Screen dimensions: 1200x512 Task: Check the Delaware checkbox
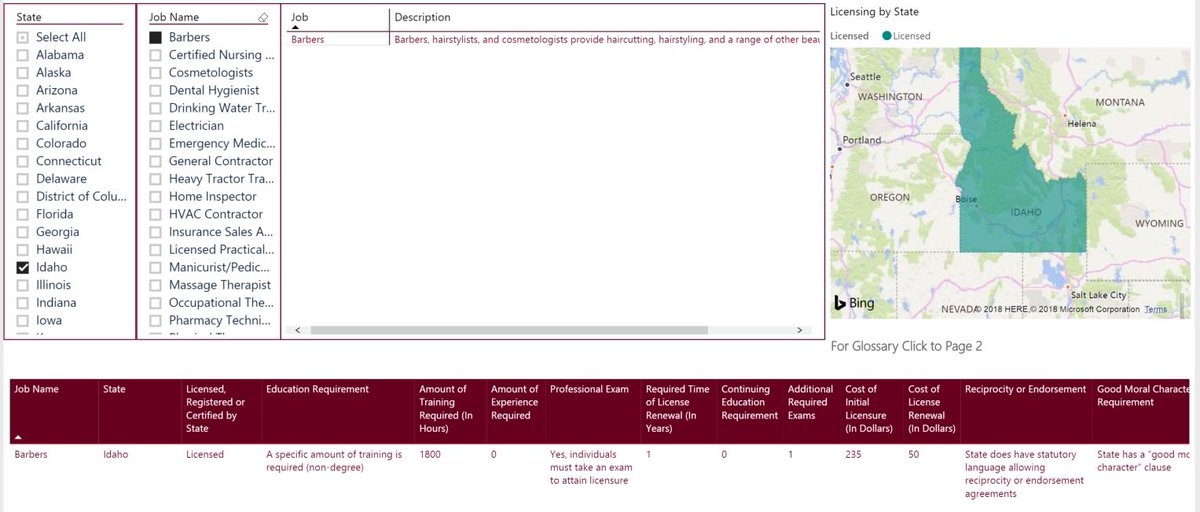[x=23, y=179]
